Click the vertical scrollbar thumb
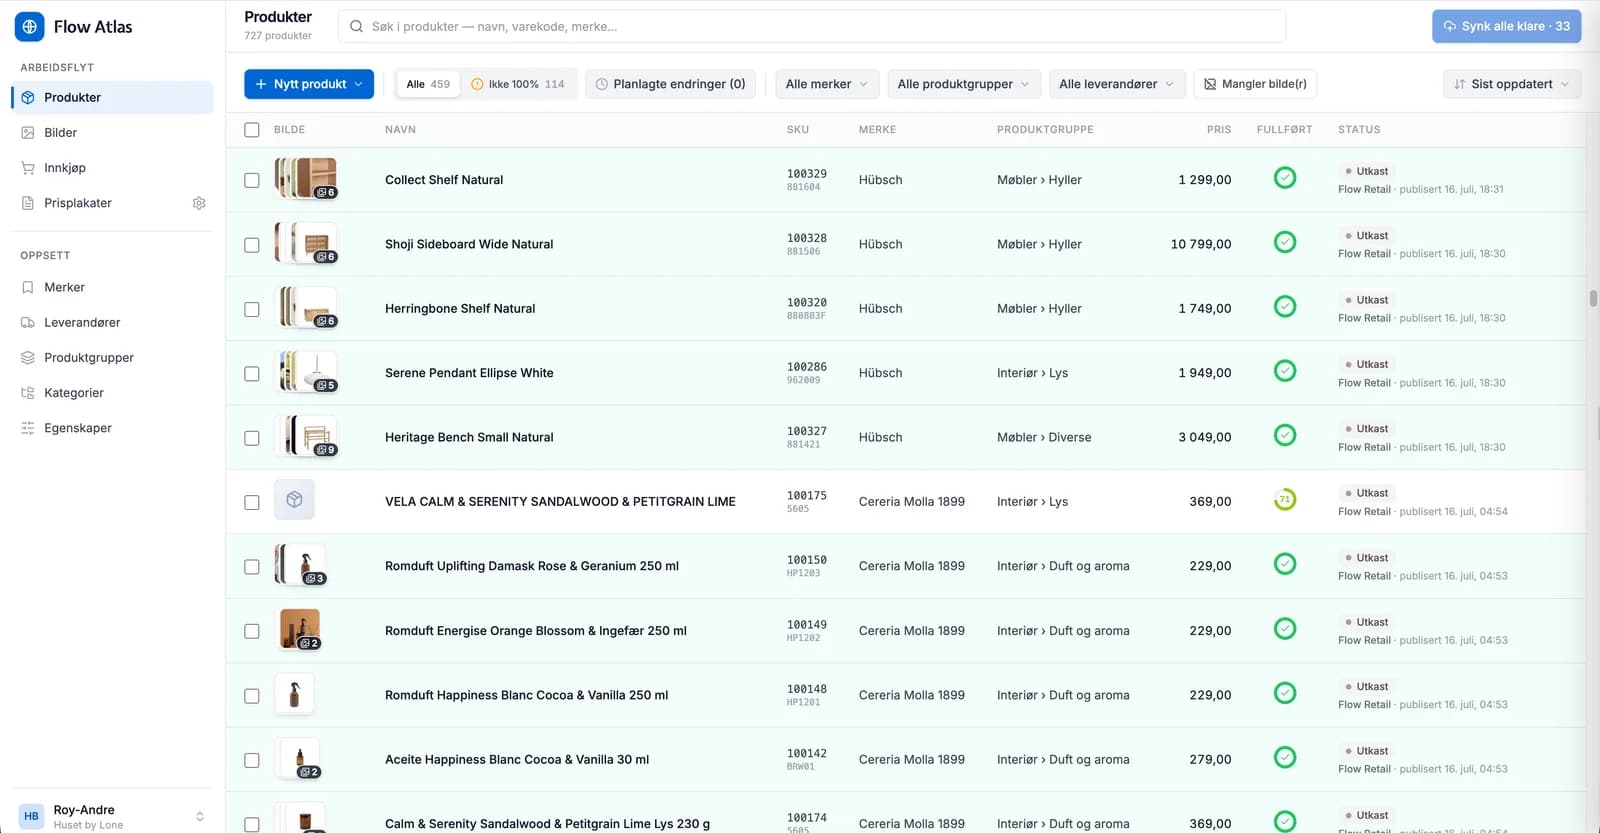Image resolution: width=1600 pixels, height=833 pixels. tap(1593, 299)
